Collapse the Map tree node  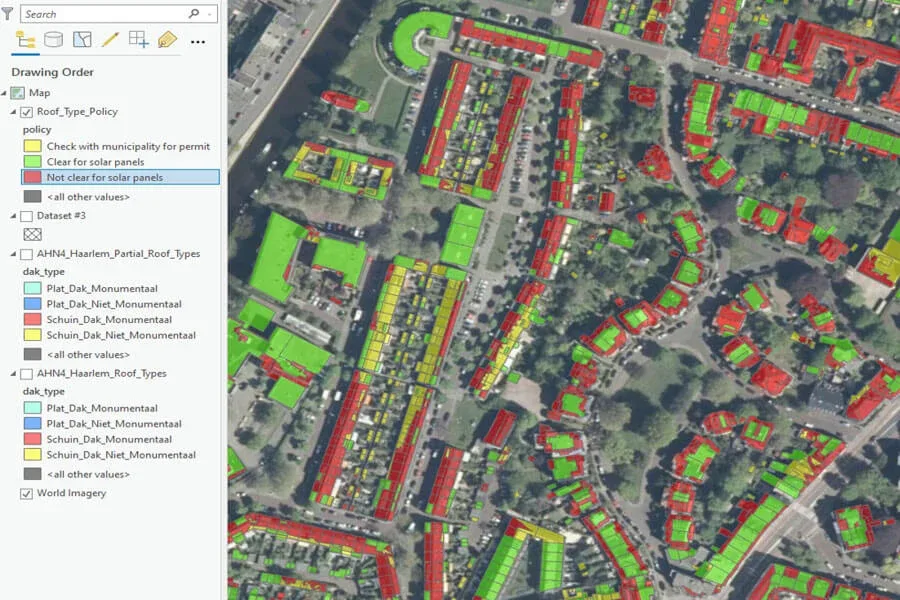pos(6,92)
